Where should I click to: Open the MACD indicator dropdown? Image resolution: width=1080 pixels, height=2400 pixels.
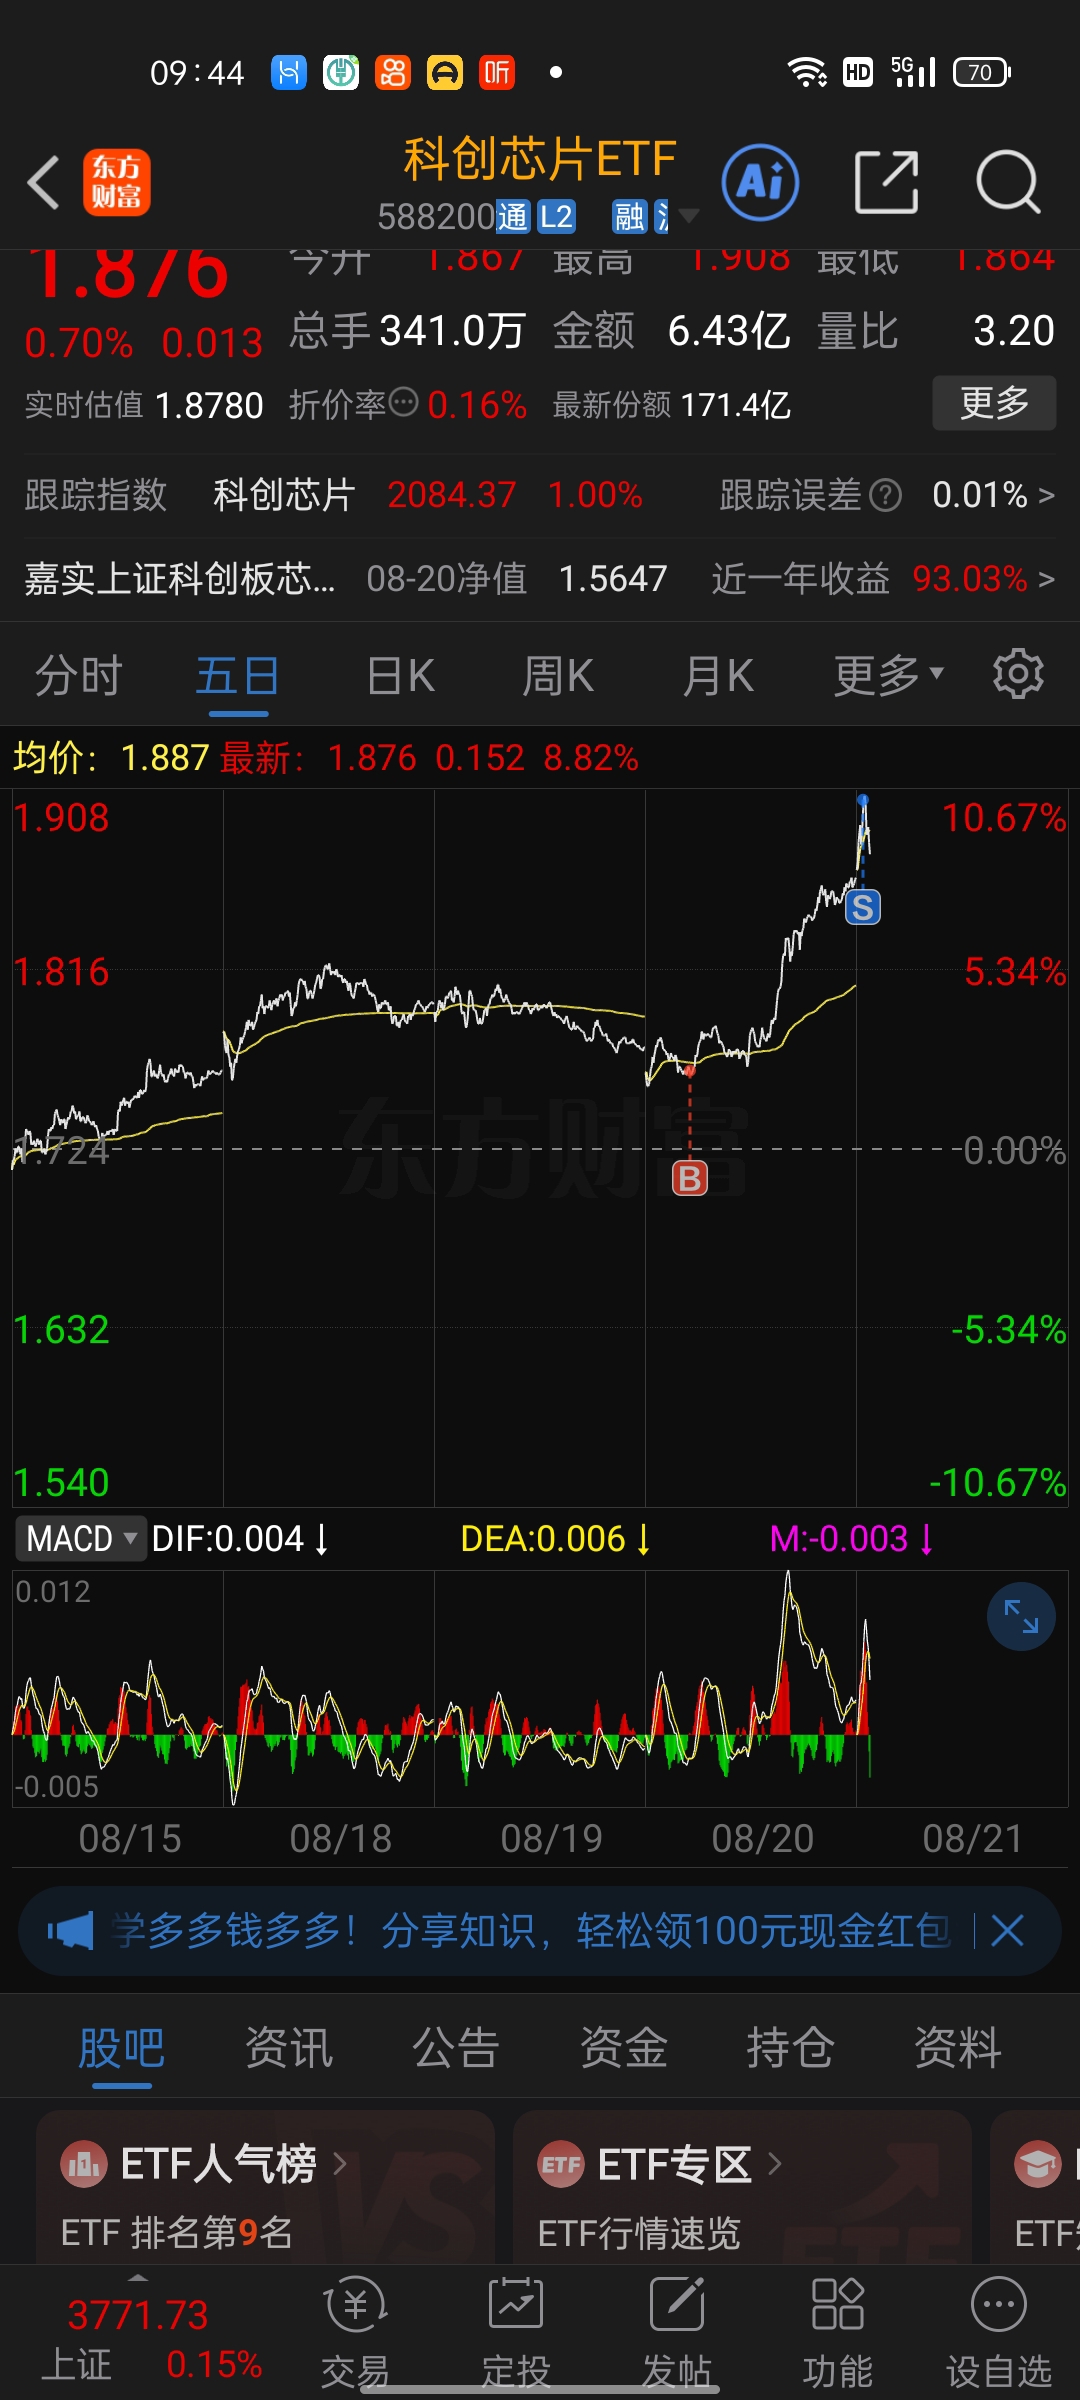[81, 1538]
